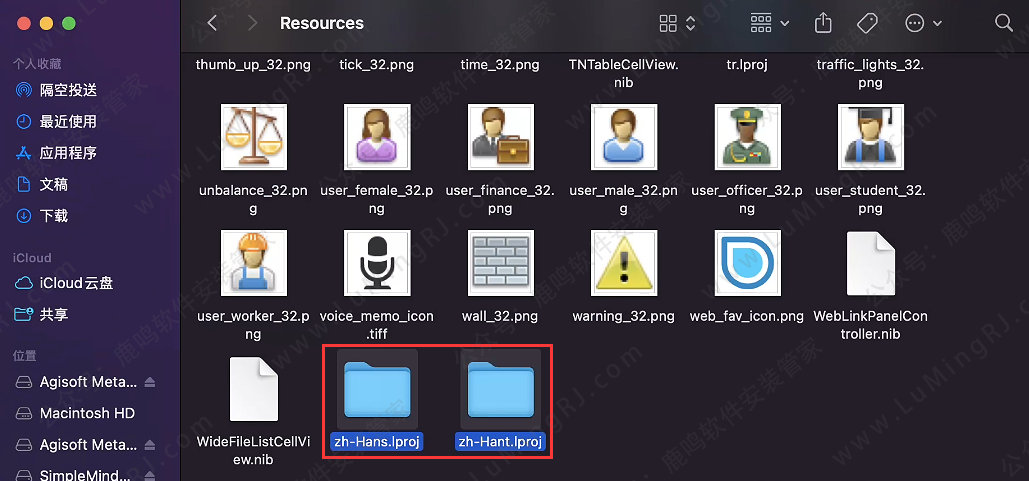Screen dimensions: 1029x481
Task: Go back with the left chevron
Action: coord(212,22)
